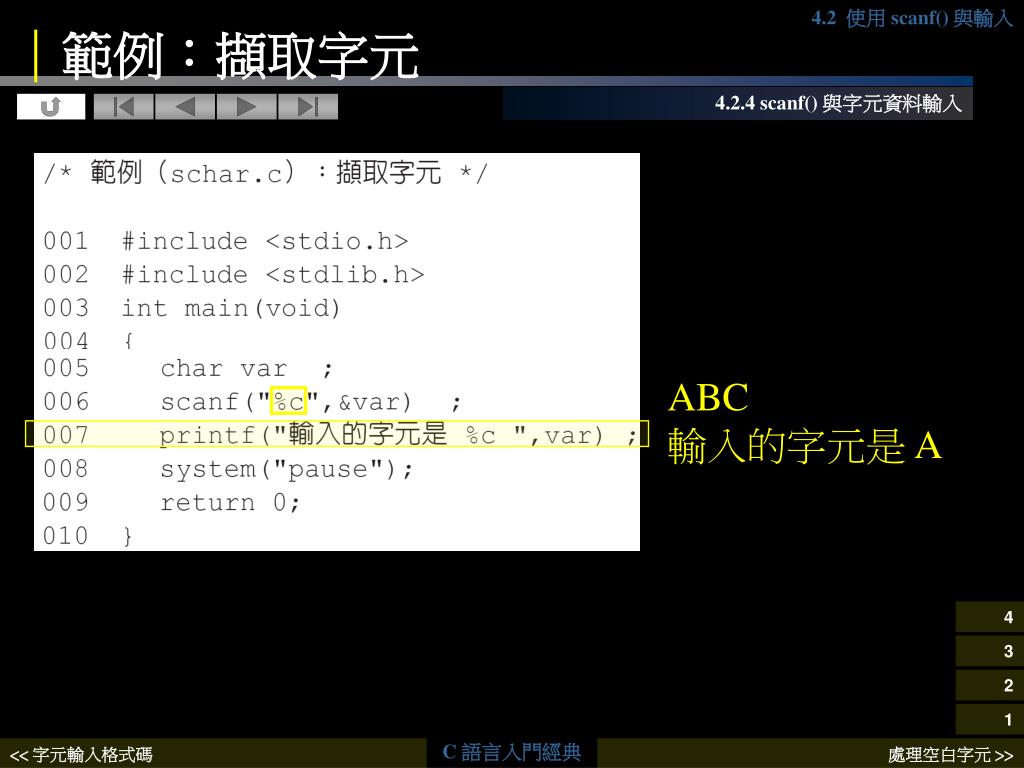Click line 004 opening brace
The image size is (1024, 768).
88,340
